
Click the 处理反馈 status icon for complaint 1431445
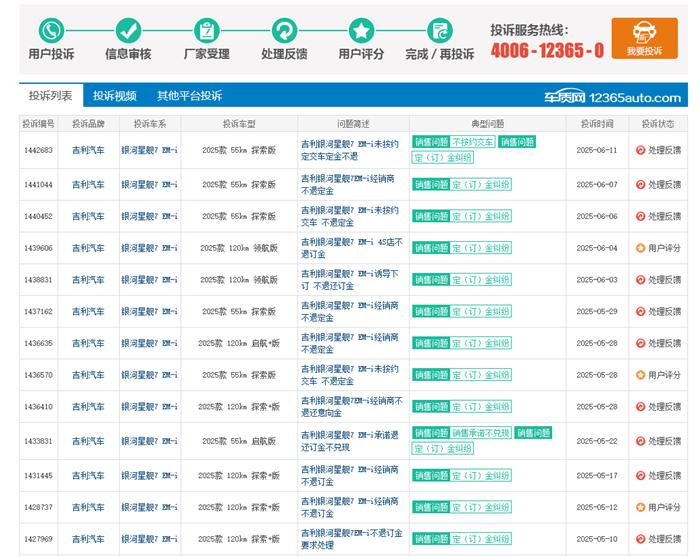pyautogui.click(x=640, y=475)
